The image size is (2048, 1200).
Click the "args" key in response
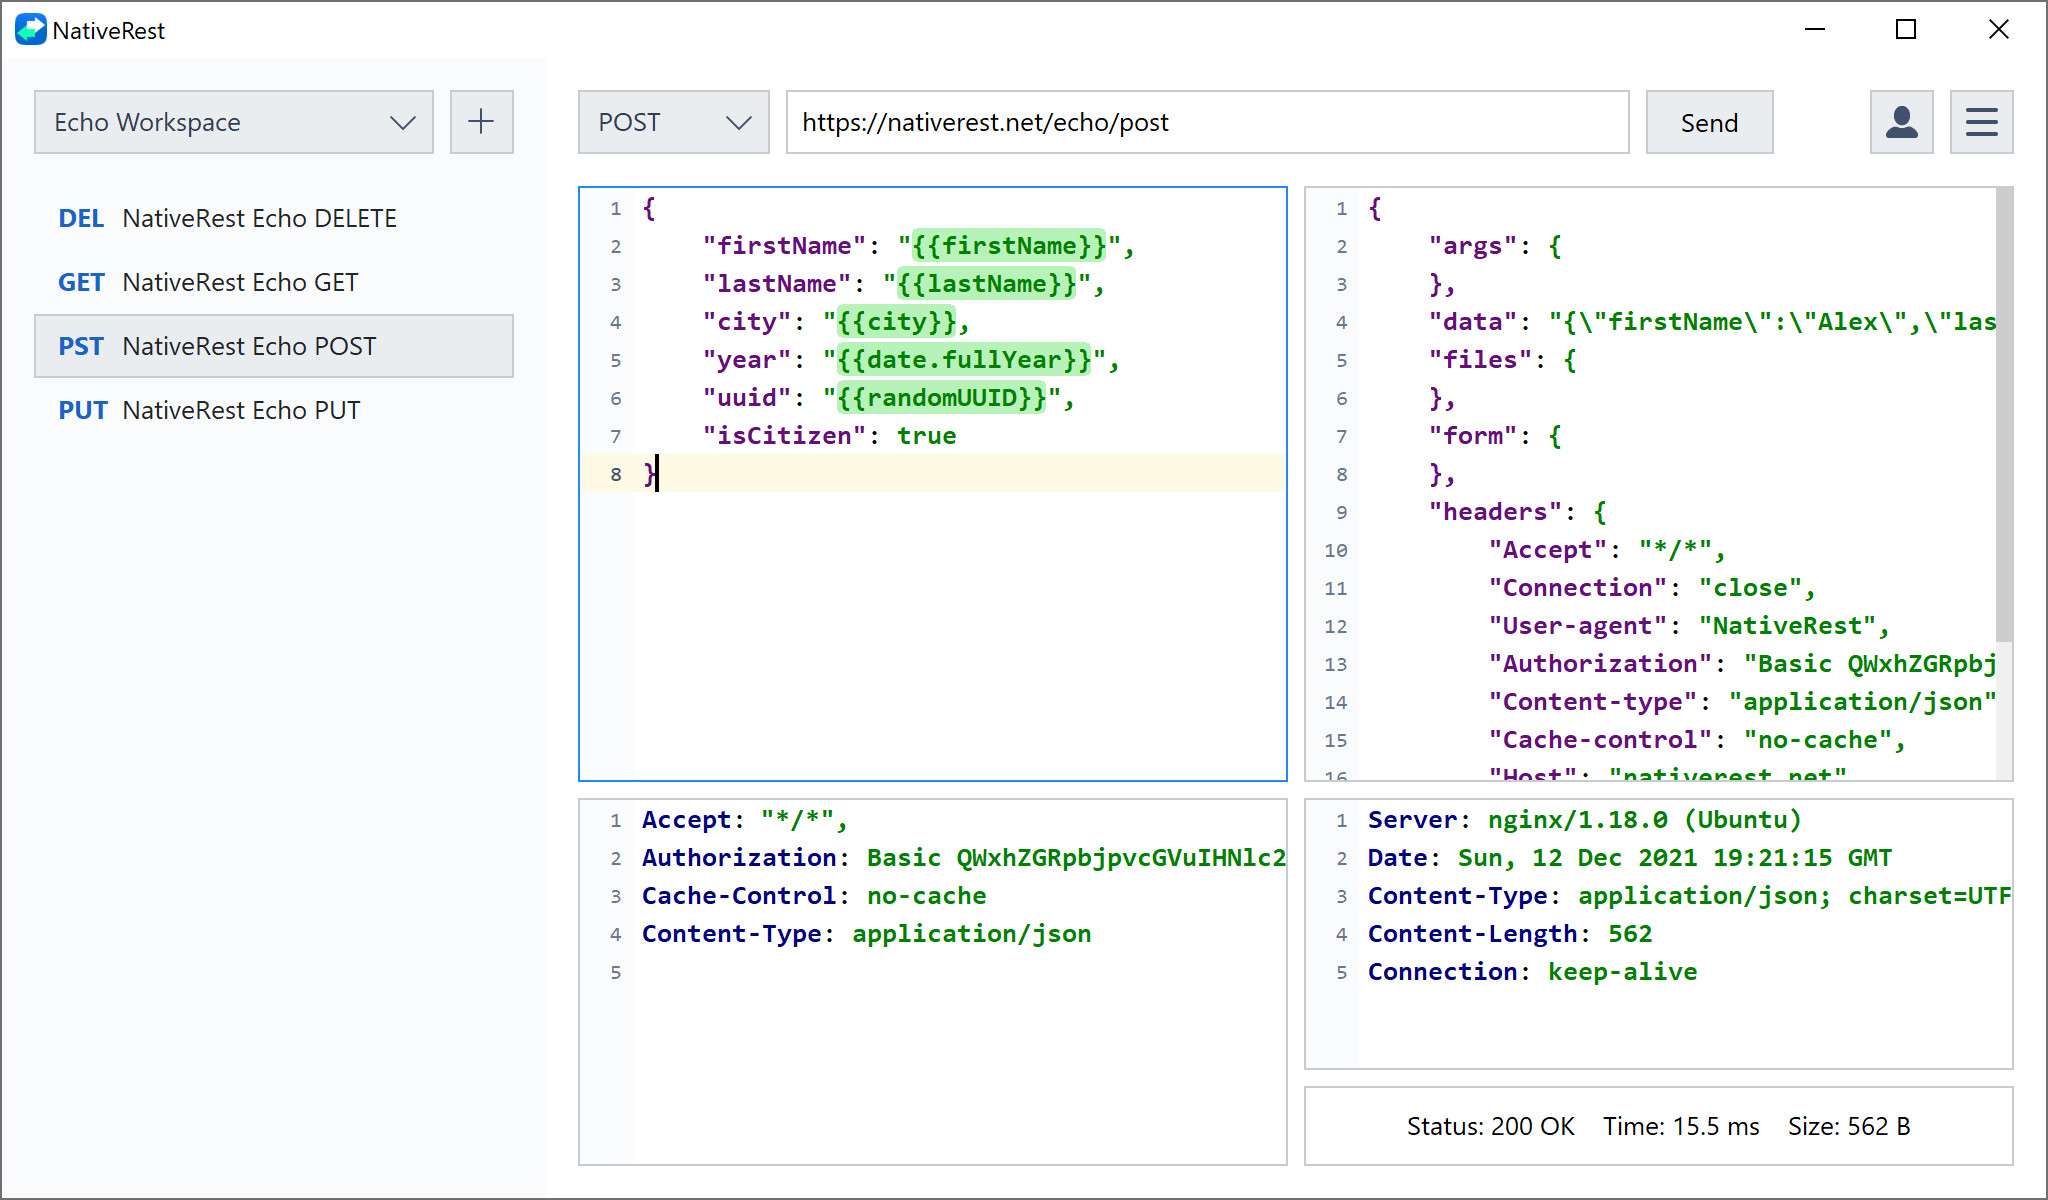(1472, 246)
